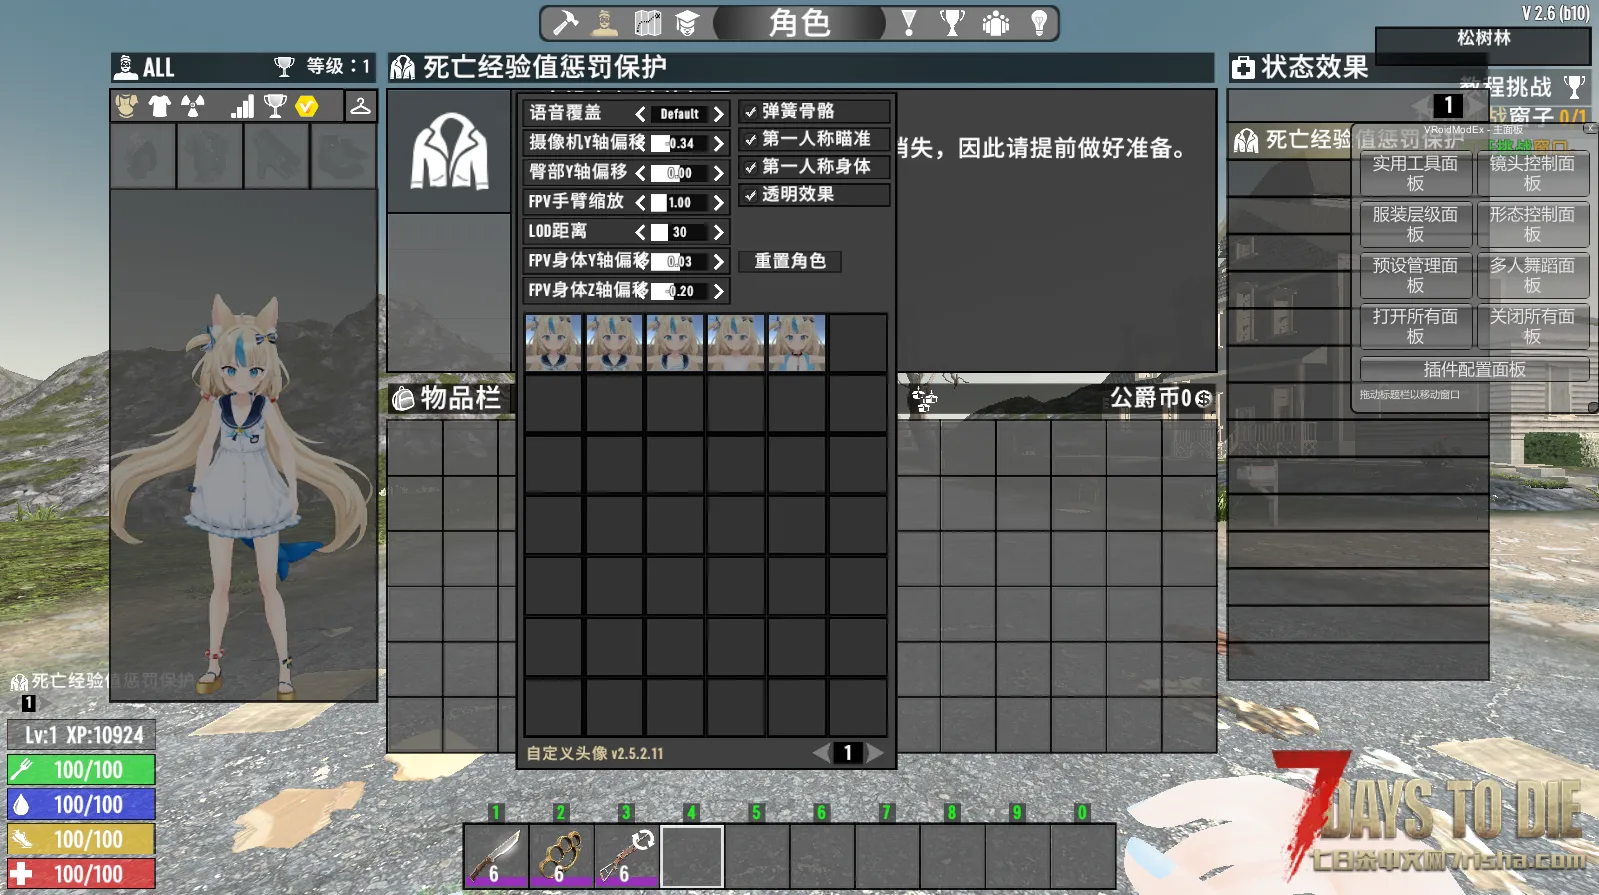The width and height of the screenshot is (1599, 895).
Task: Click left arrow for LOD距离 setting
Action: click(640, 232)
